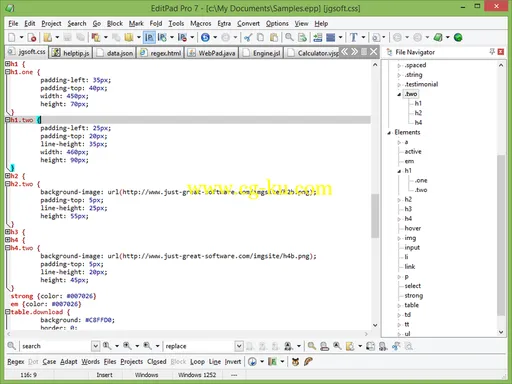Fold the table.download block in the gutter
The height and width of the screenshot is (384, 512).
[7, 312]
